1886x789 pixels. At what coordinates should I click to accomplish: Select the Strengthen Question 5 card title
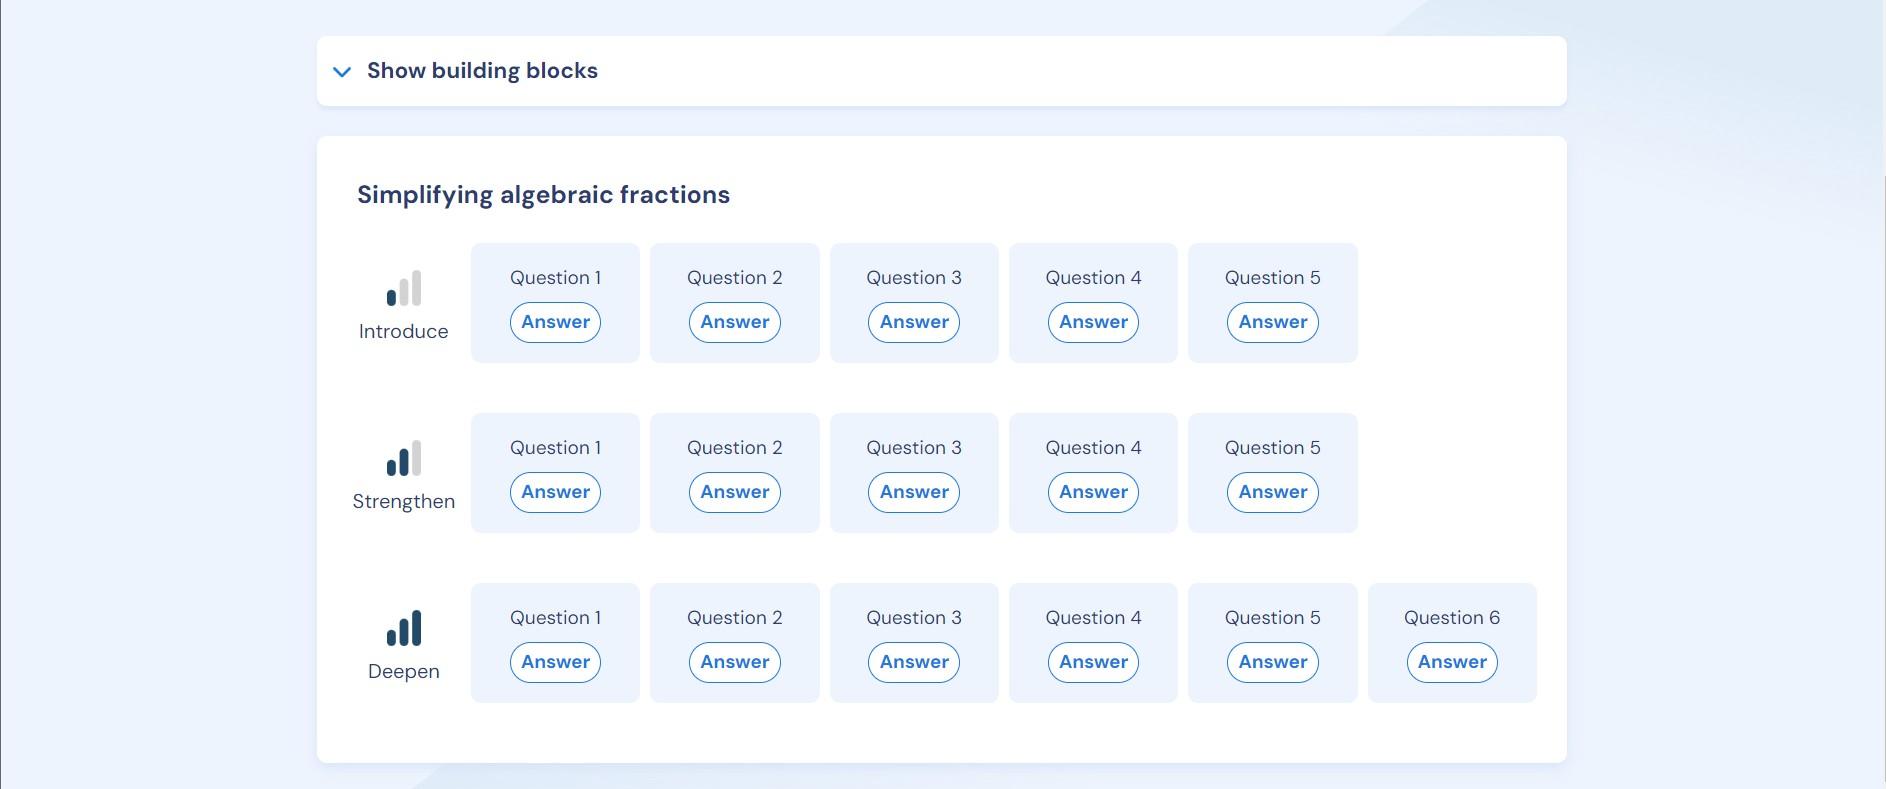1273,448
